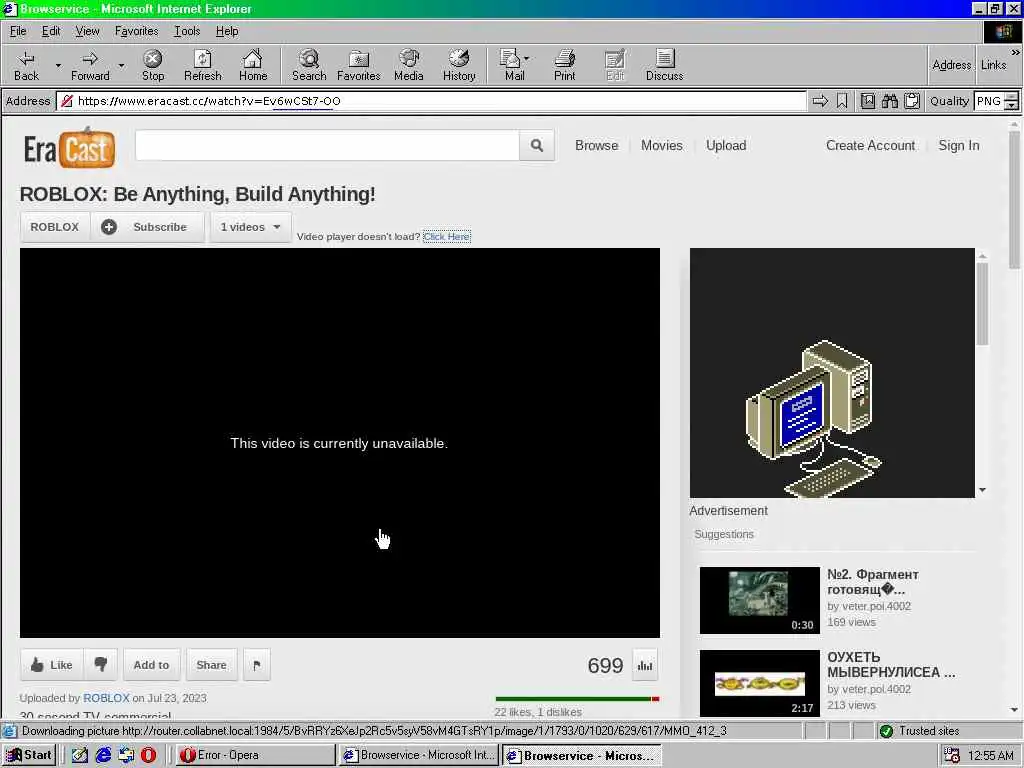1024x768 pixels.
Task: Click the Trusted sites status bar zone
Action: (929, 731)
